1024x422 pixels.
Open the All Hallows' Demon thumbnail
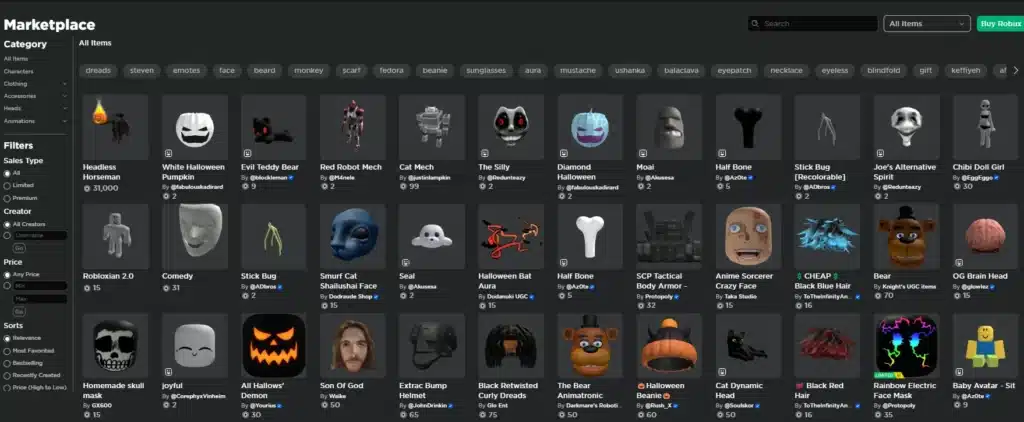tap(274, 346)
